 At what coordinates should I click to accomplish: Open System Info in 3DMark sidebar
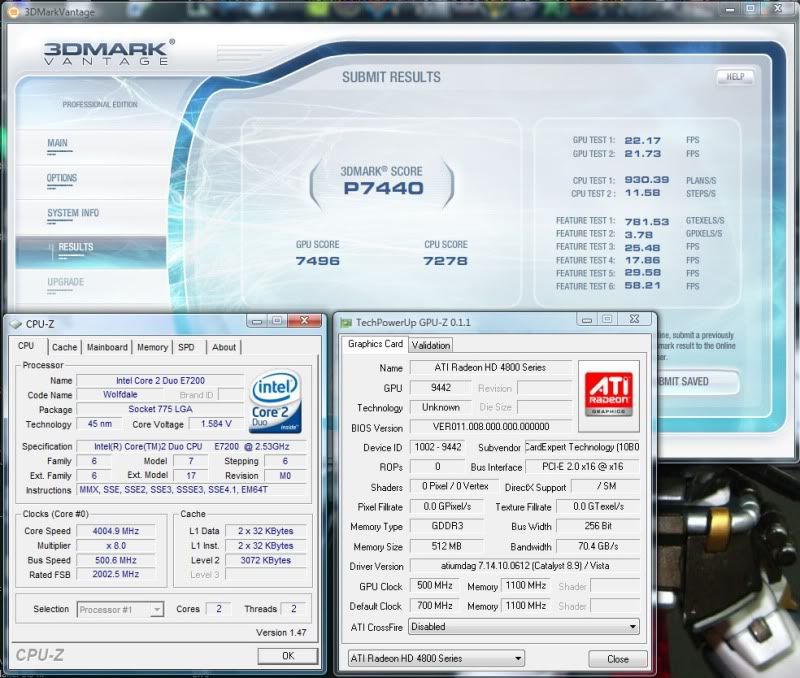(x=73, y=213)
